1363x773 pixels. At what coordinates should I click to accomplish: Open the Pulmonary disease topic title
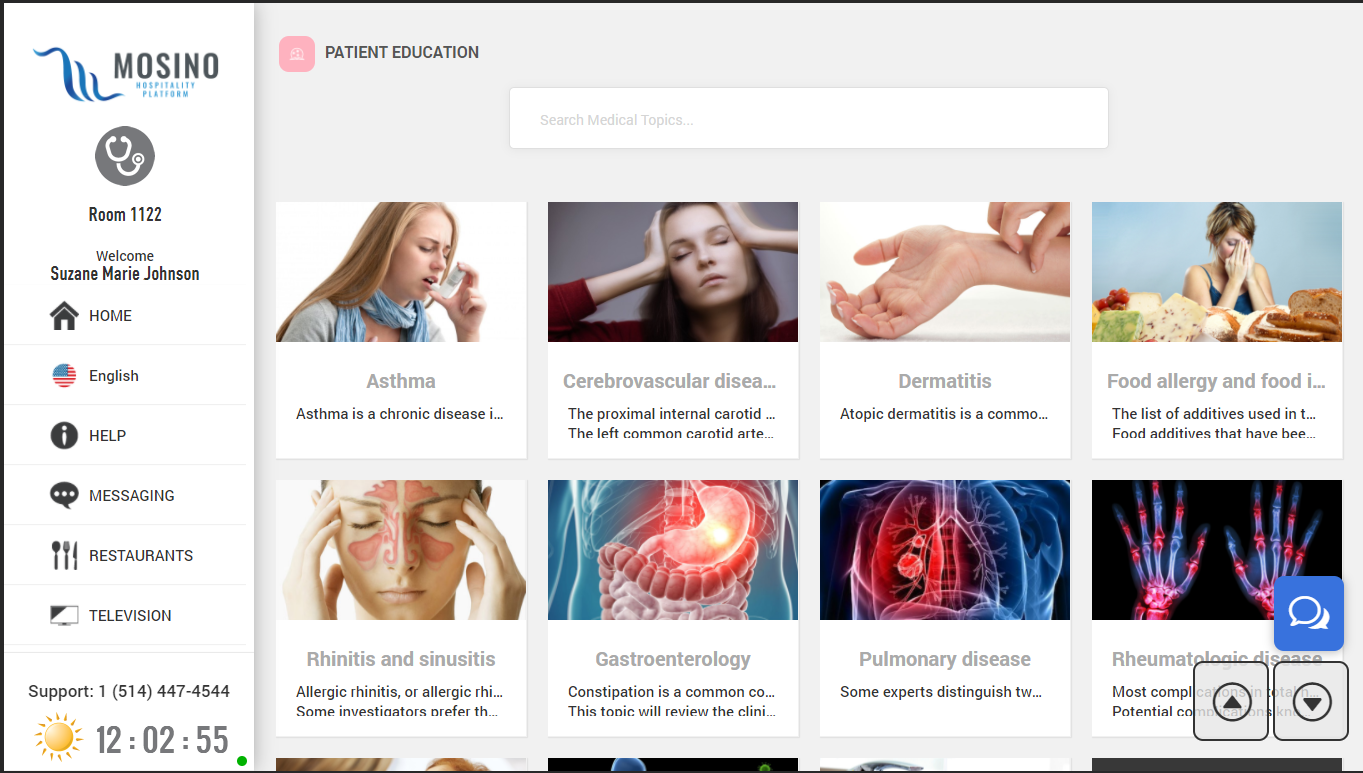click(945, 659)
